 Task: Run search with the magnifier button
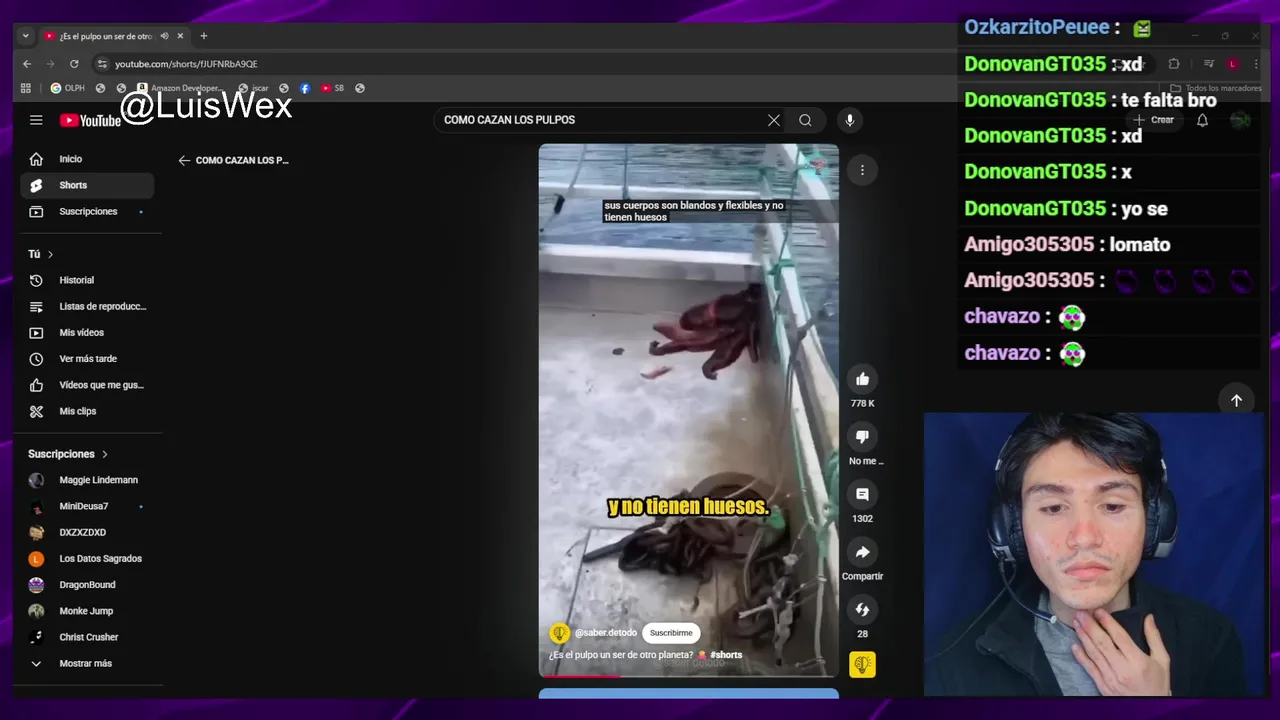pos(805,120)
